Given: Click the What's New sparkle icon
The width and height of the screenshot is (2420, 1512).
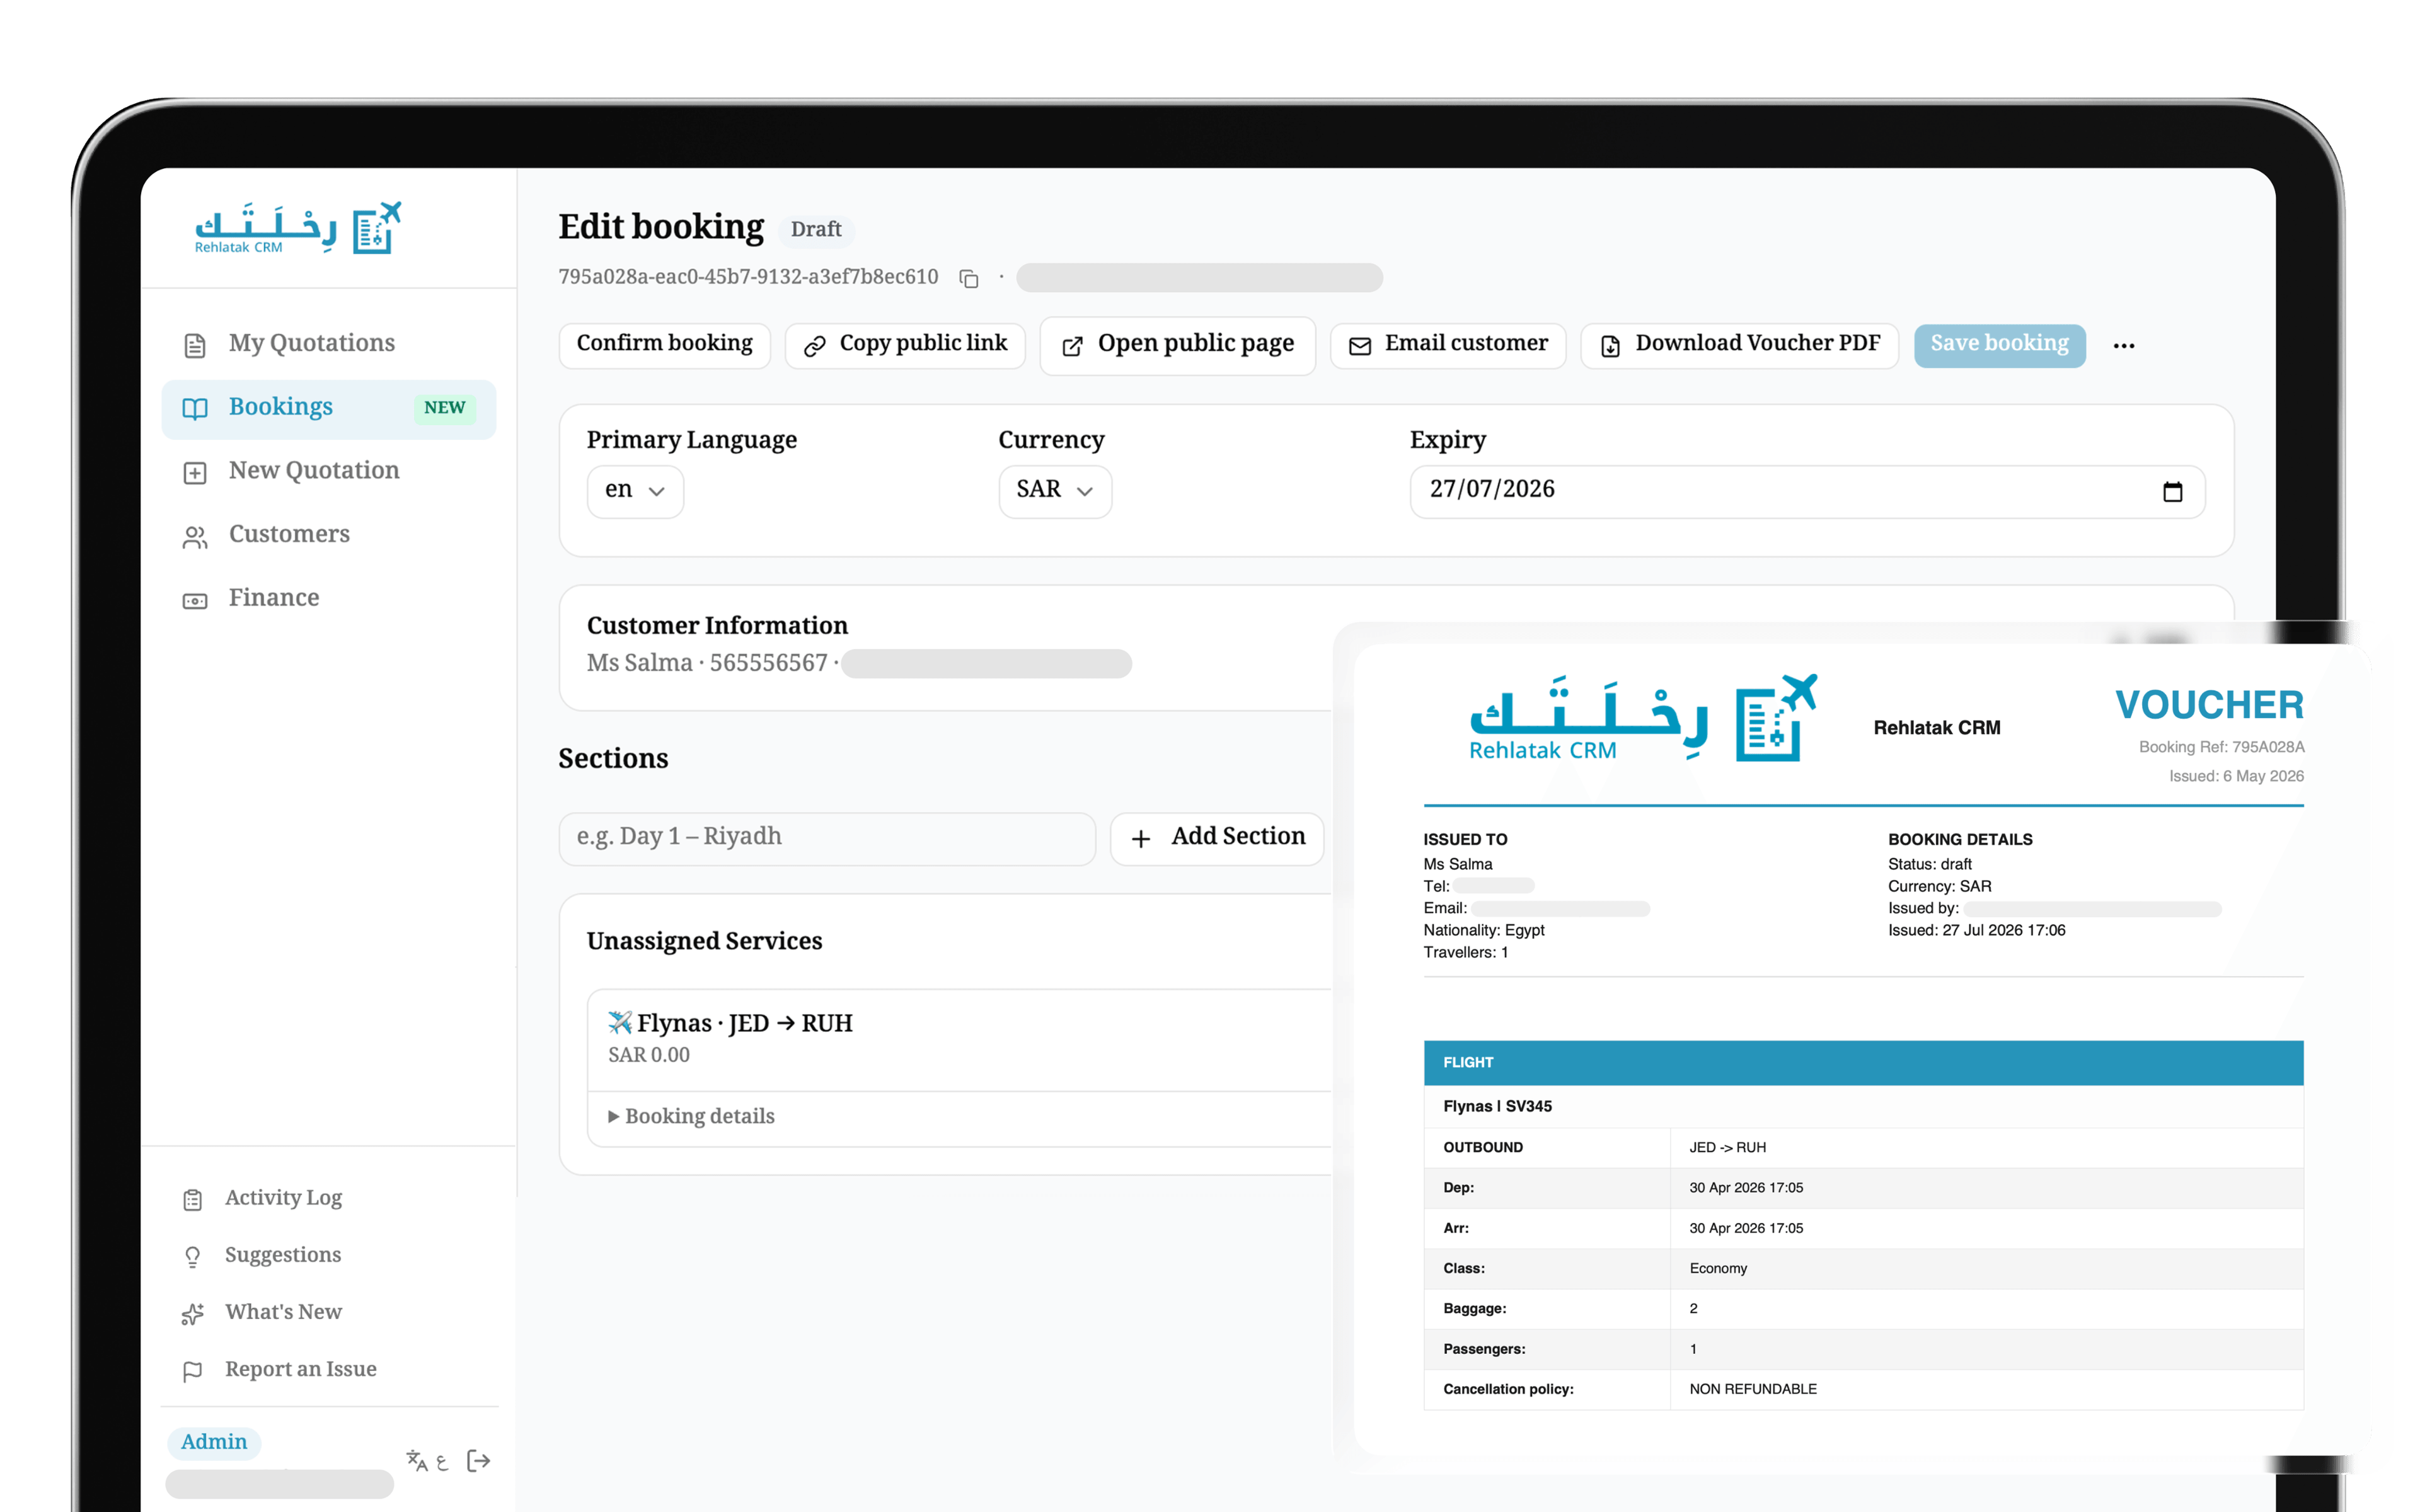Looking at the screenshot, I should click(193, 1313).
